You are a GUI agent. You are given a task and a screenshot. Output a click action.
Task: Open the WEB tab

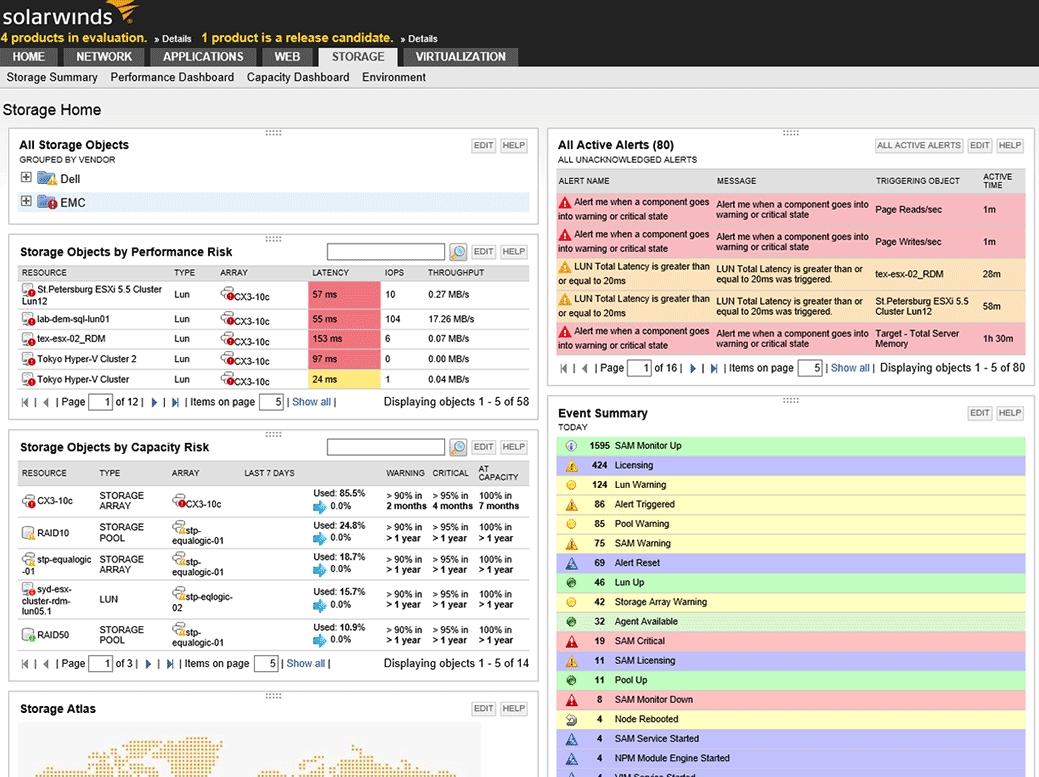coord(287,57)
